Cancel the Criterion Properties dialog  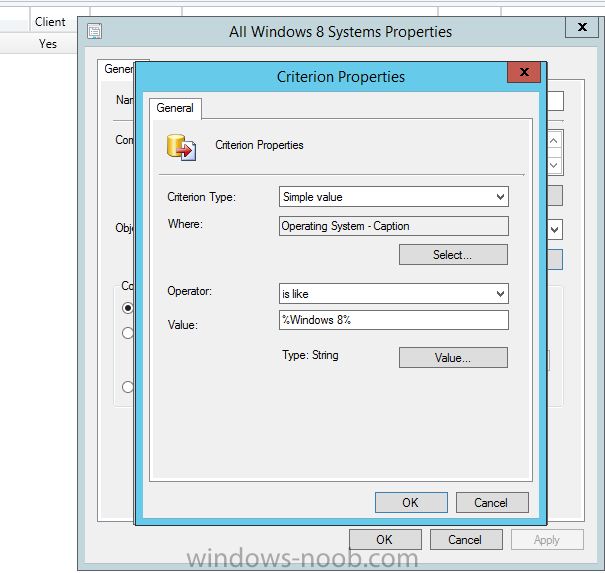tap(492, 502)
